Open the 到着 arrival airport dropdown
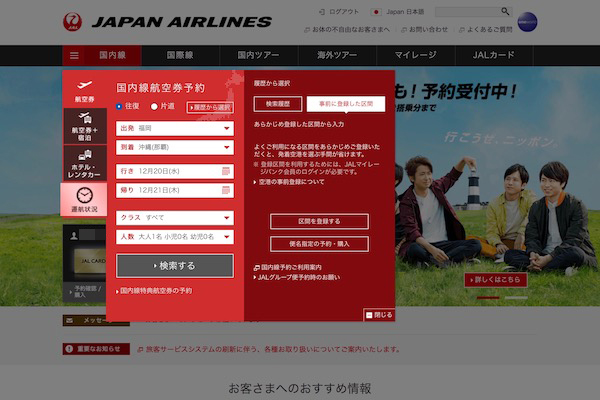This screenshot has height=400, width=600. pyautogui.click(x=175, y=147)
